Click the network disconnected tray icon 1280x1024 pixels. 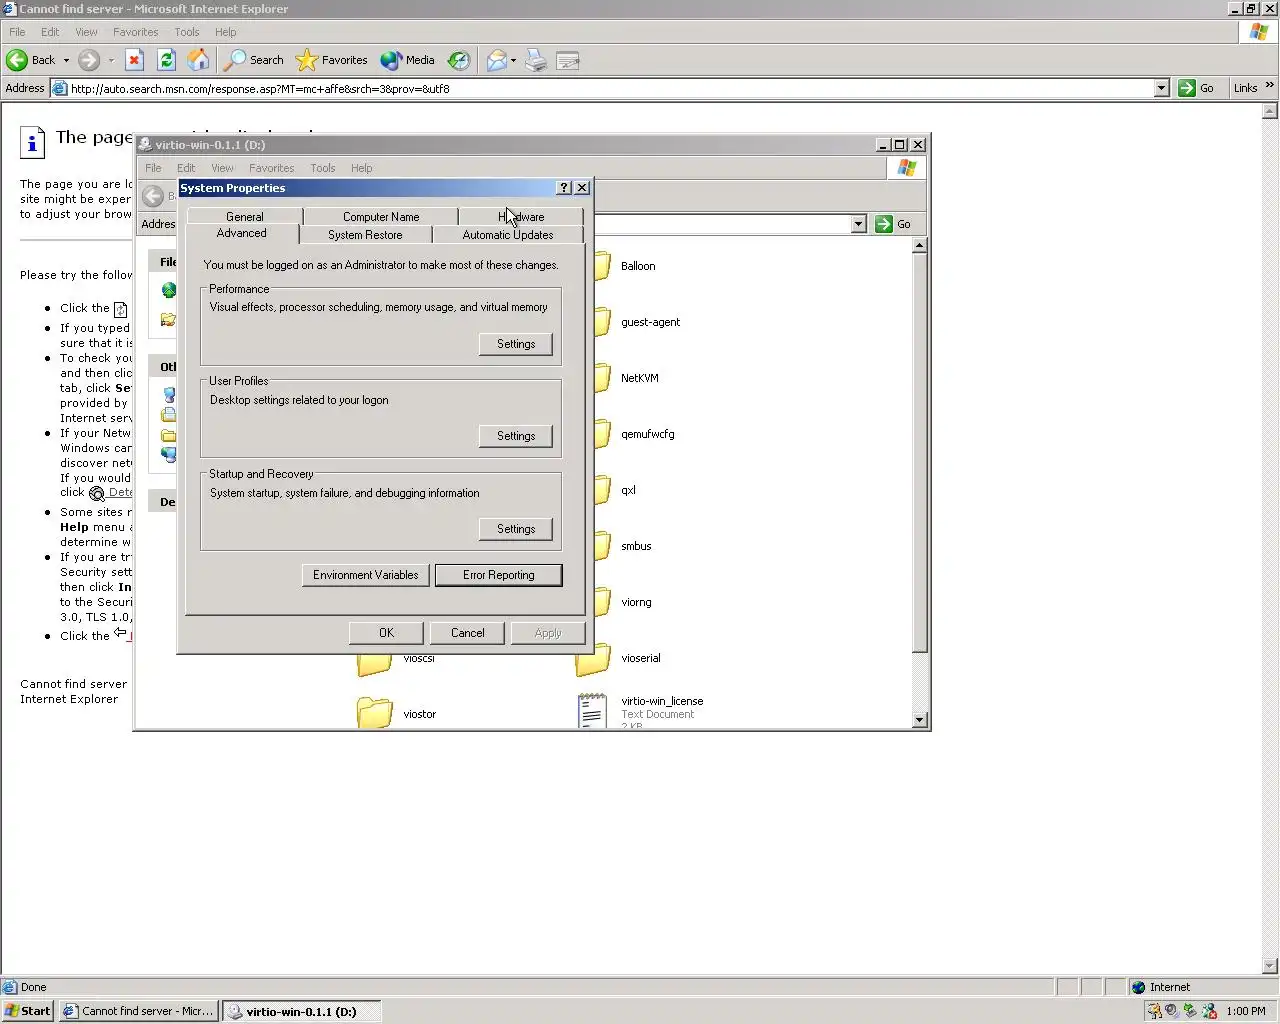(1209, 1011)
